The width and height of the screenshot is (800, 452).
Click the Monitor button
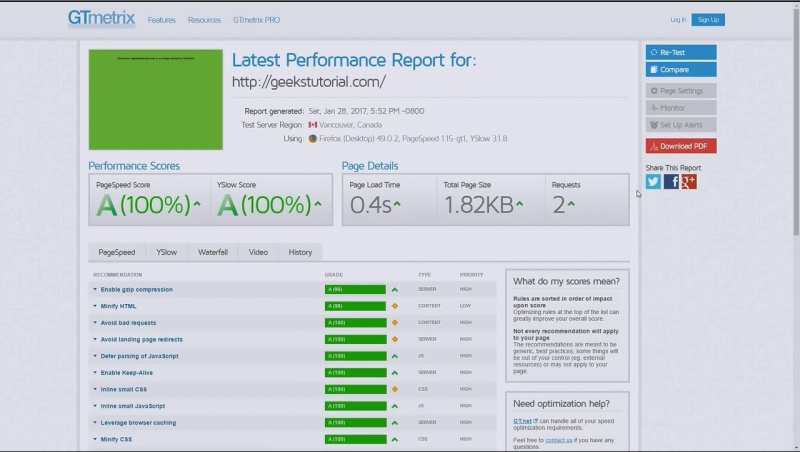[x=681, y=108]
